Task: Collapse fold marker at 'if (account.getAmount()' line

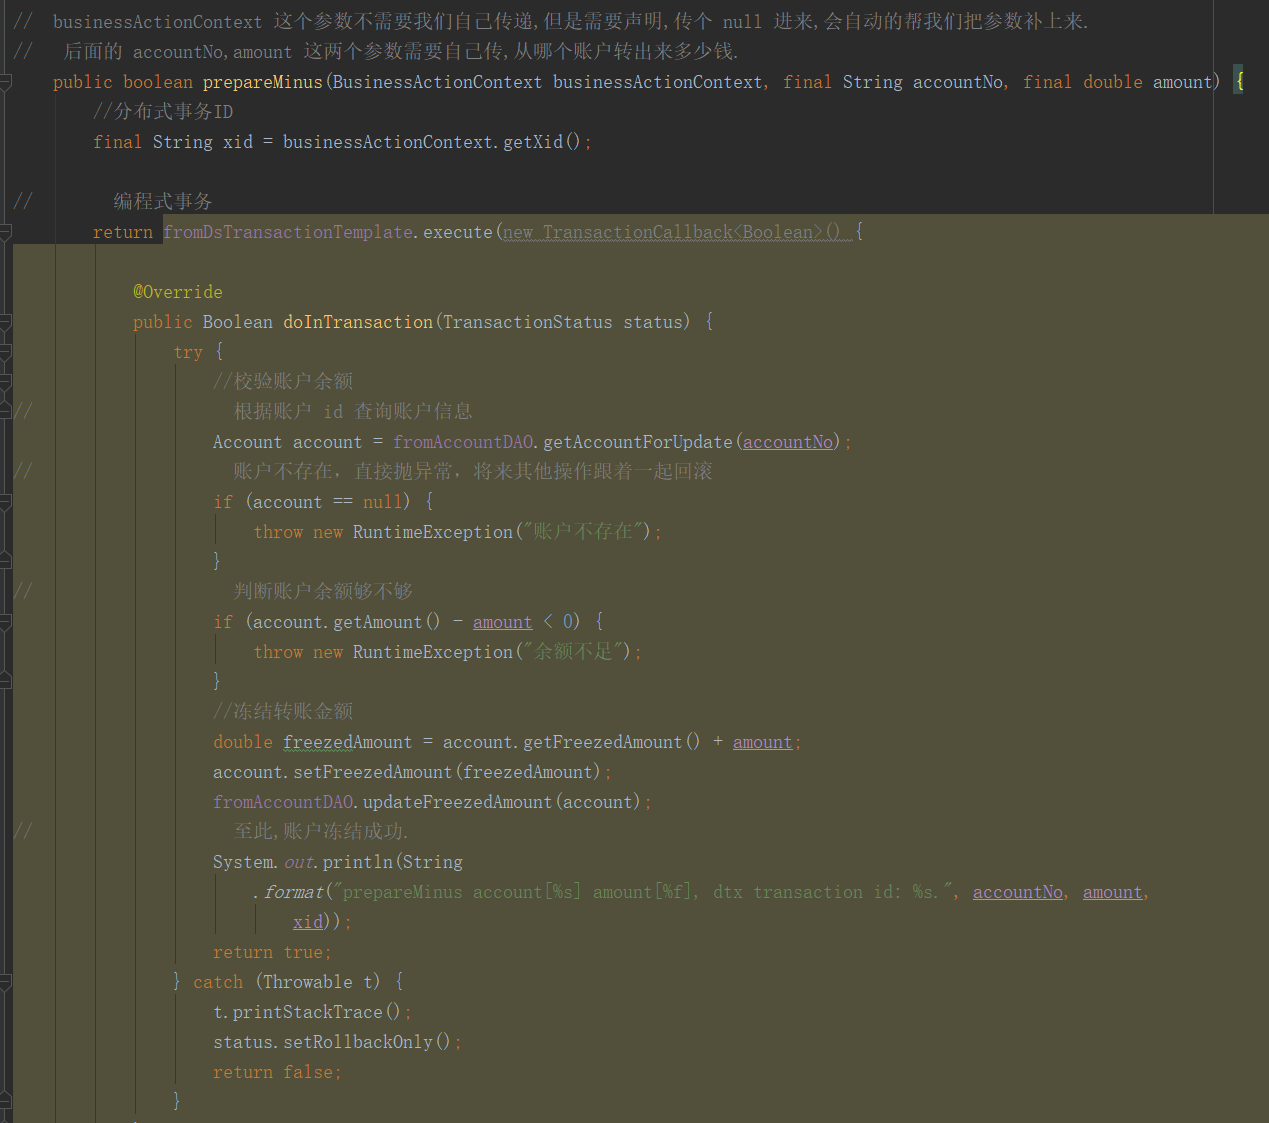Action: (x=5, y=622)
